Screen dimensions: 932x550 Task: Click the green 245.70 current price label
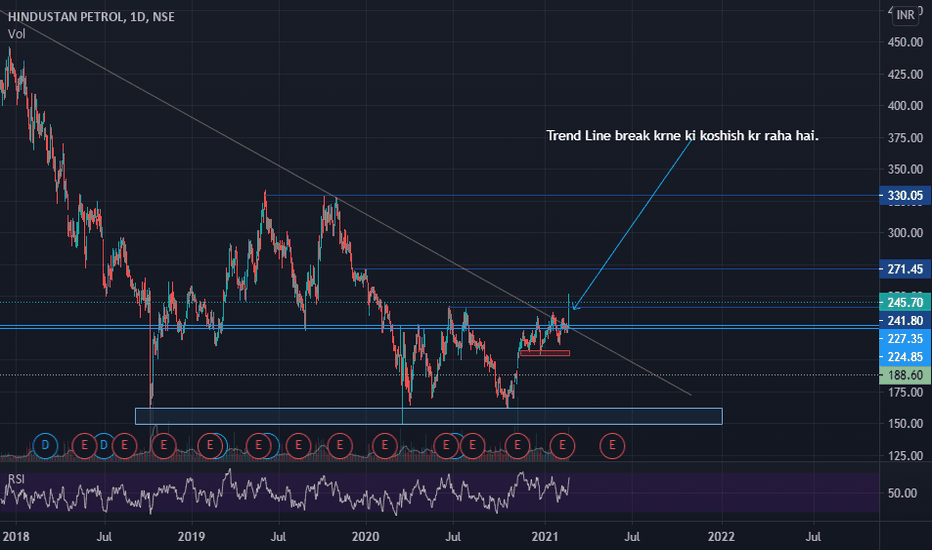coord(905,303)
